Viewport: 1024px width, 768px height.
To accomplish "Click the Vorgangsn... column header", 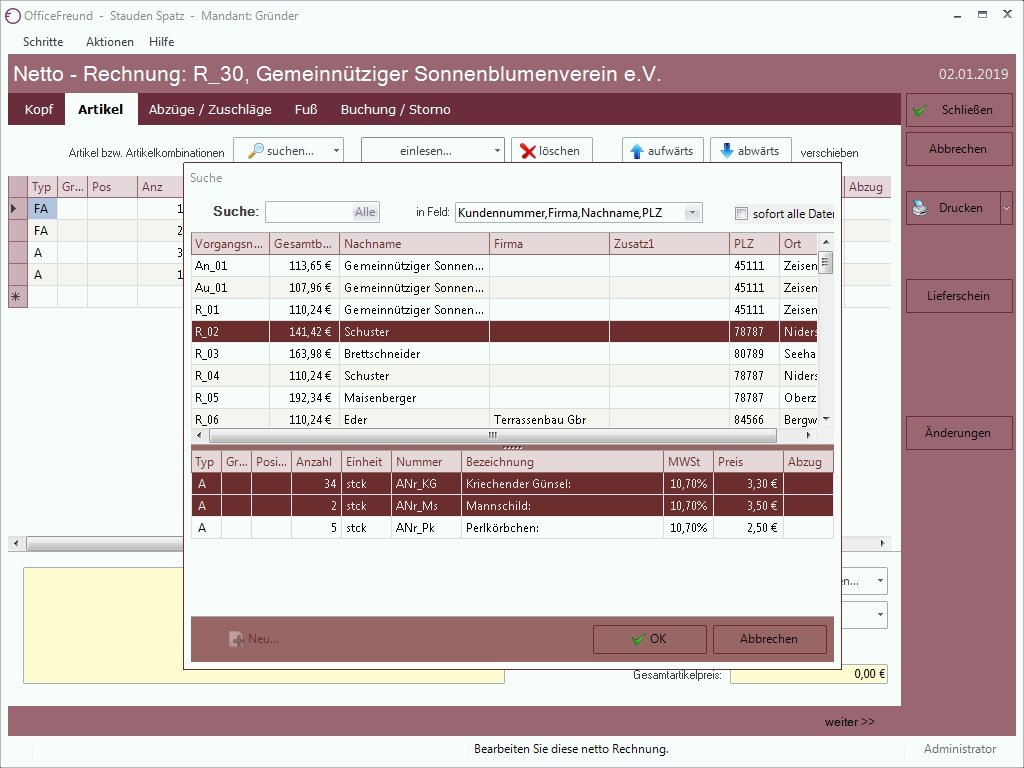I will (230, 244).
